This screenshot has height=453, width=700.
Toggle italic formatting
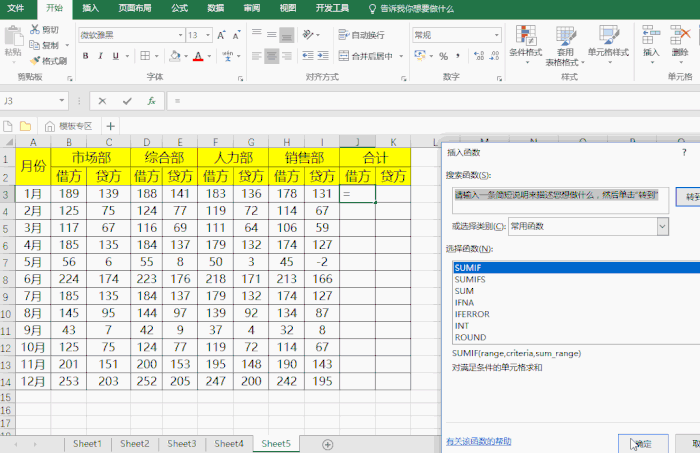pyautogui.click(x=100, y=56)
